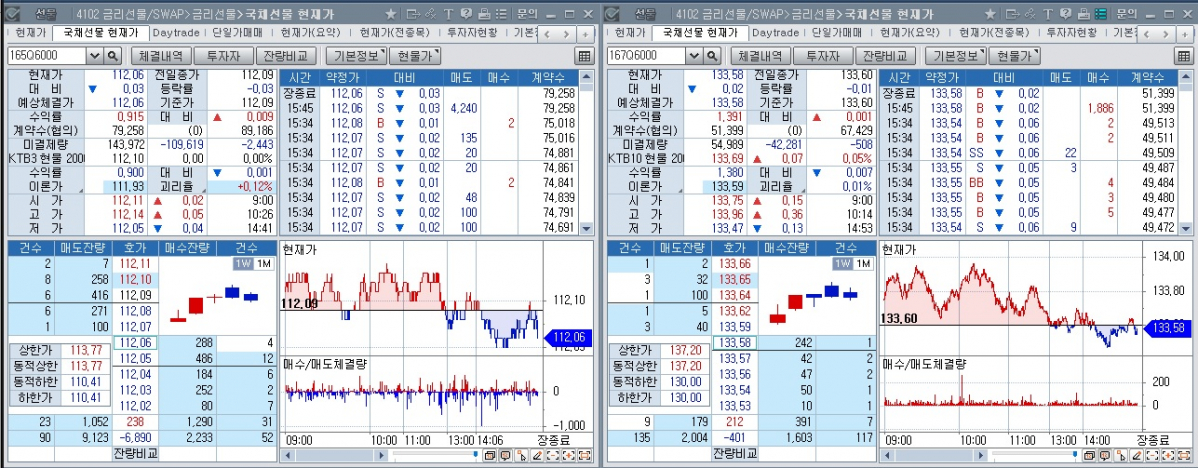1198x468 pixels.
Task: Click print icon in right window title bar
Action: click(x=1084, y=14)
